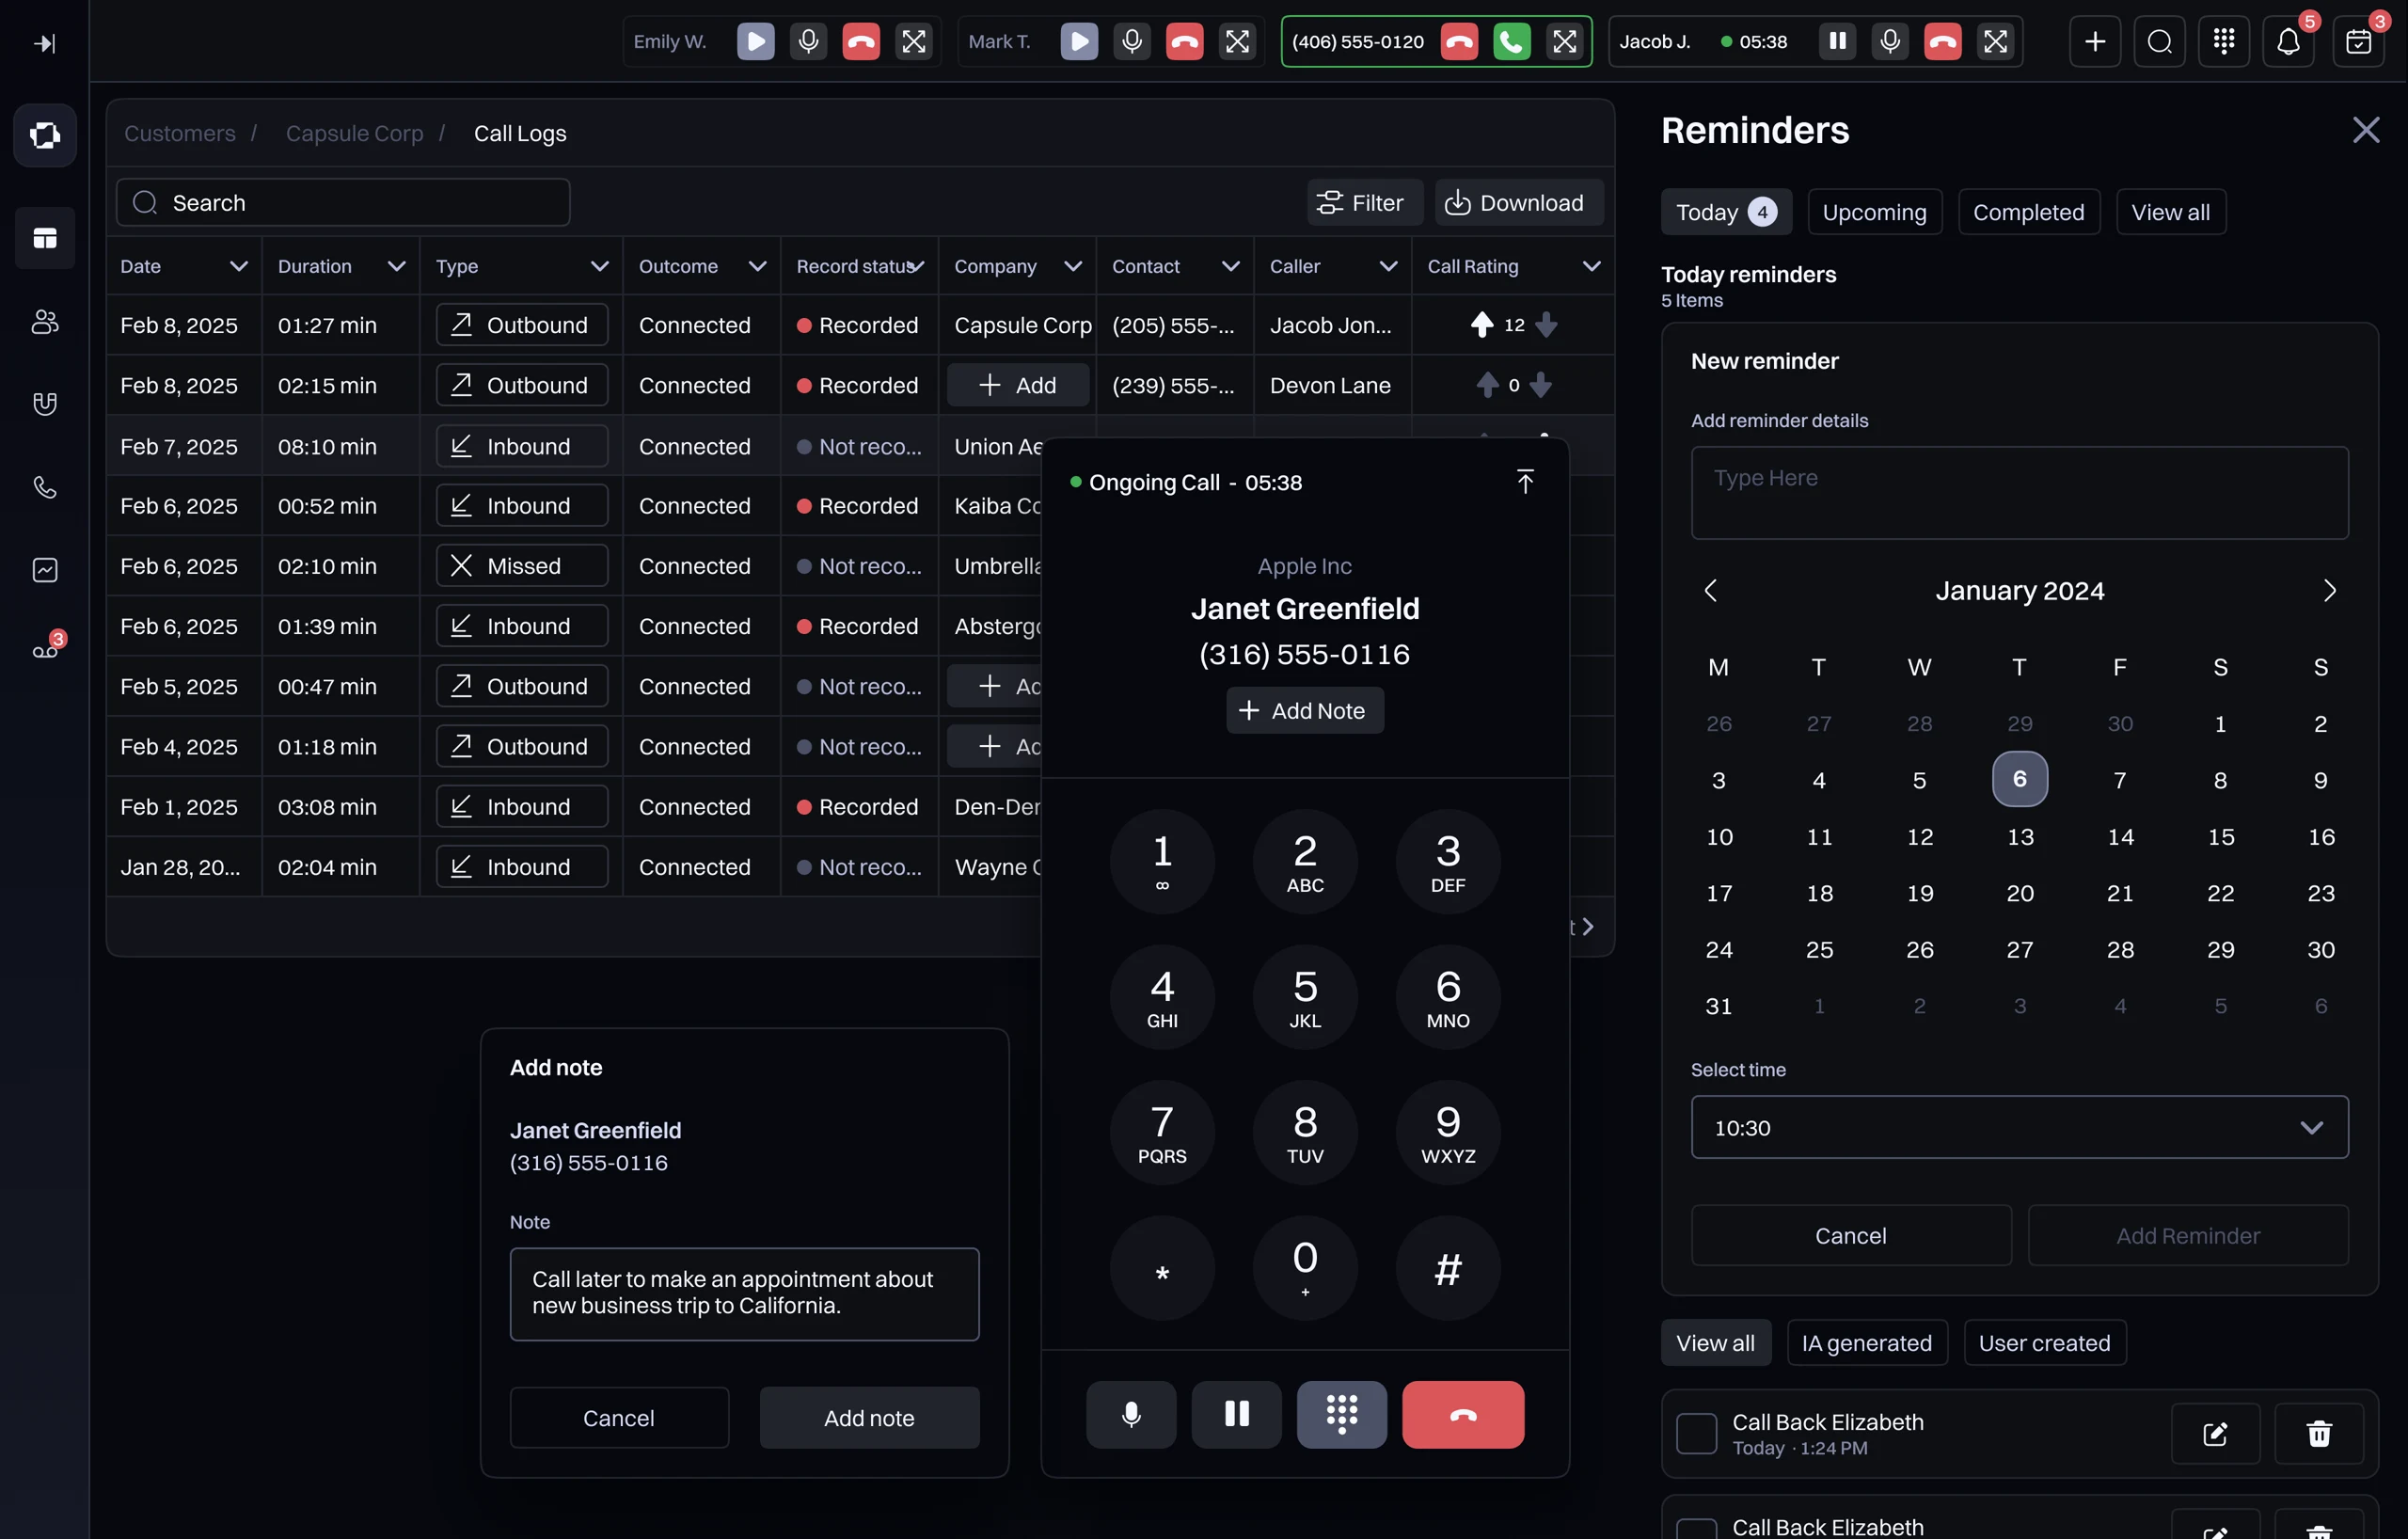Open calendar reminders icon with 3 badge

(x=2358, y=41)
